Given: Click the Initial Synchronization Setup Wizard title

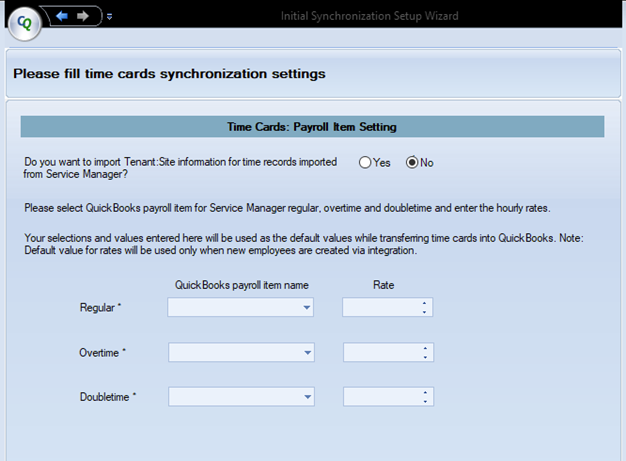Looking at the screenshot, I should [369, 16].
